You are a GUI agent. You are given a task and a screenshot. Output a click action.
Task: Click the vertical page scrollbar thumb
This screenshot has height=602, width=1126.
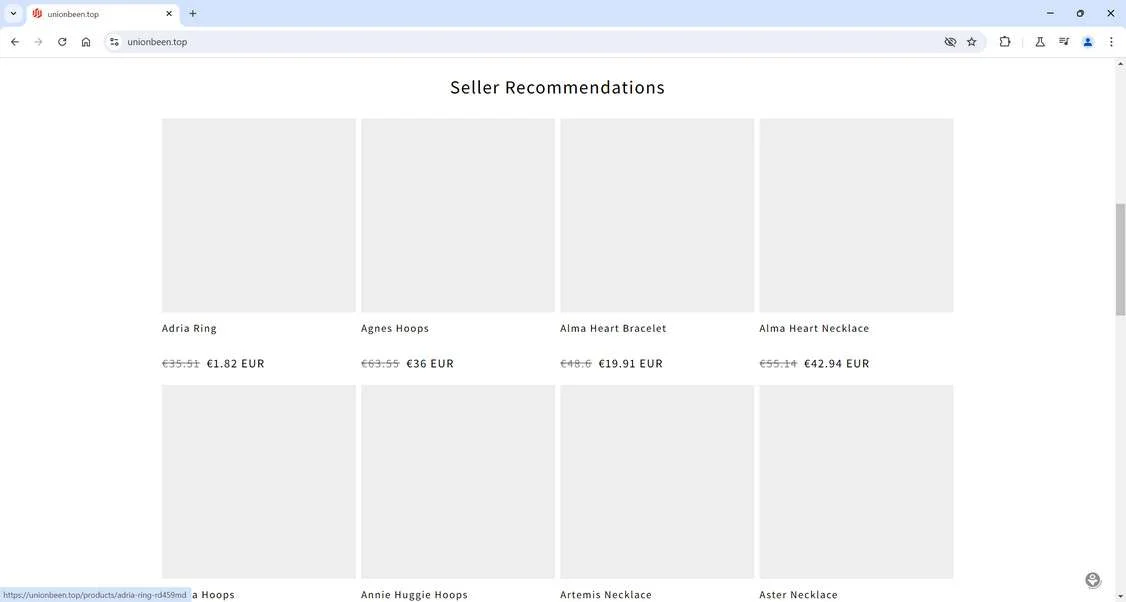click(x=1120, y=259)
